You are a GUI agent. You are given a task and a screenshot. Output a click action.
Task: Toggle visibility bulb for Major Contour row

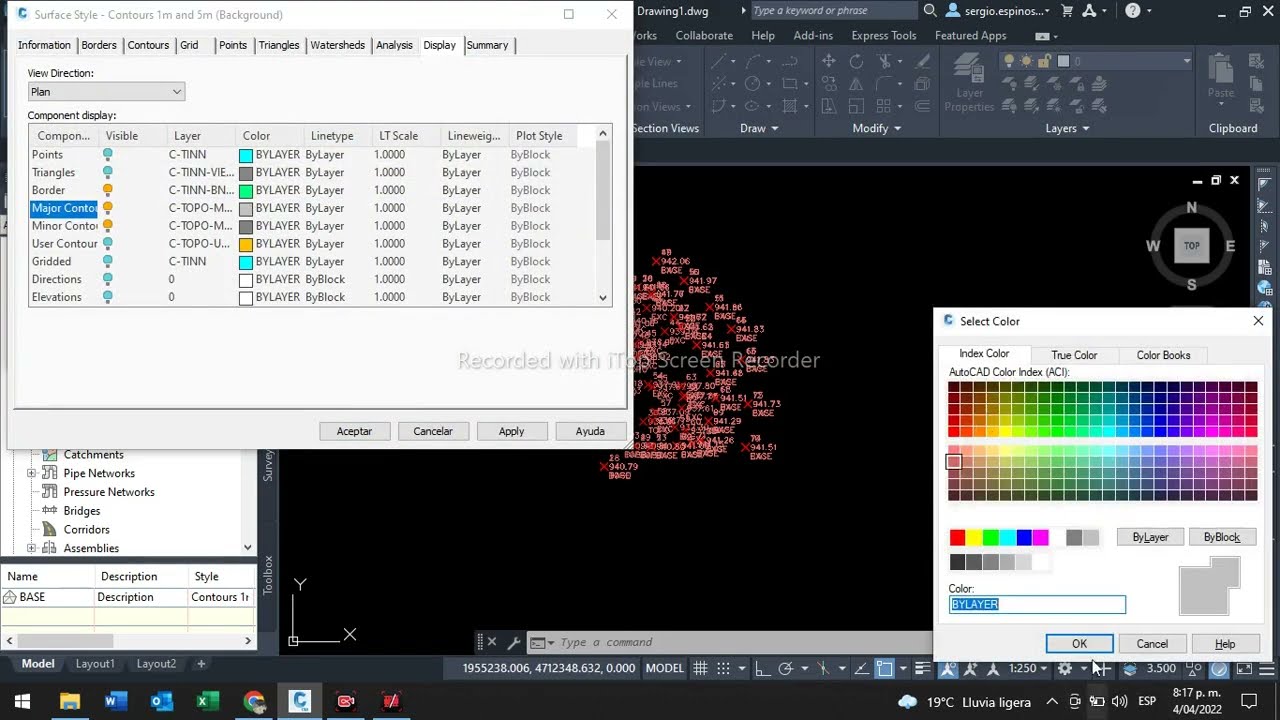[x=108, y=208]
